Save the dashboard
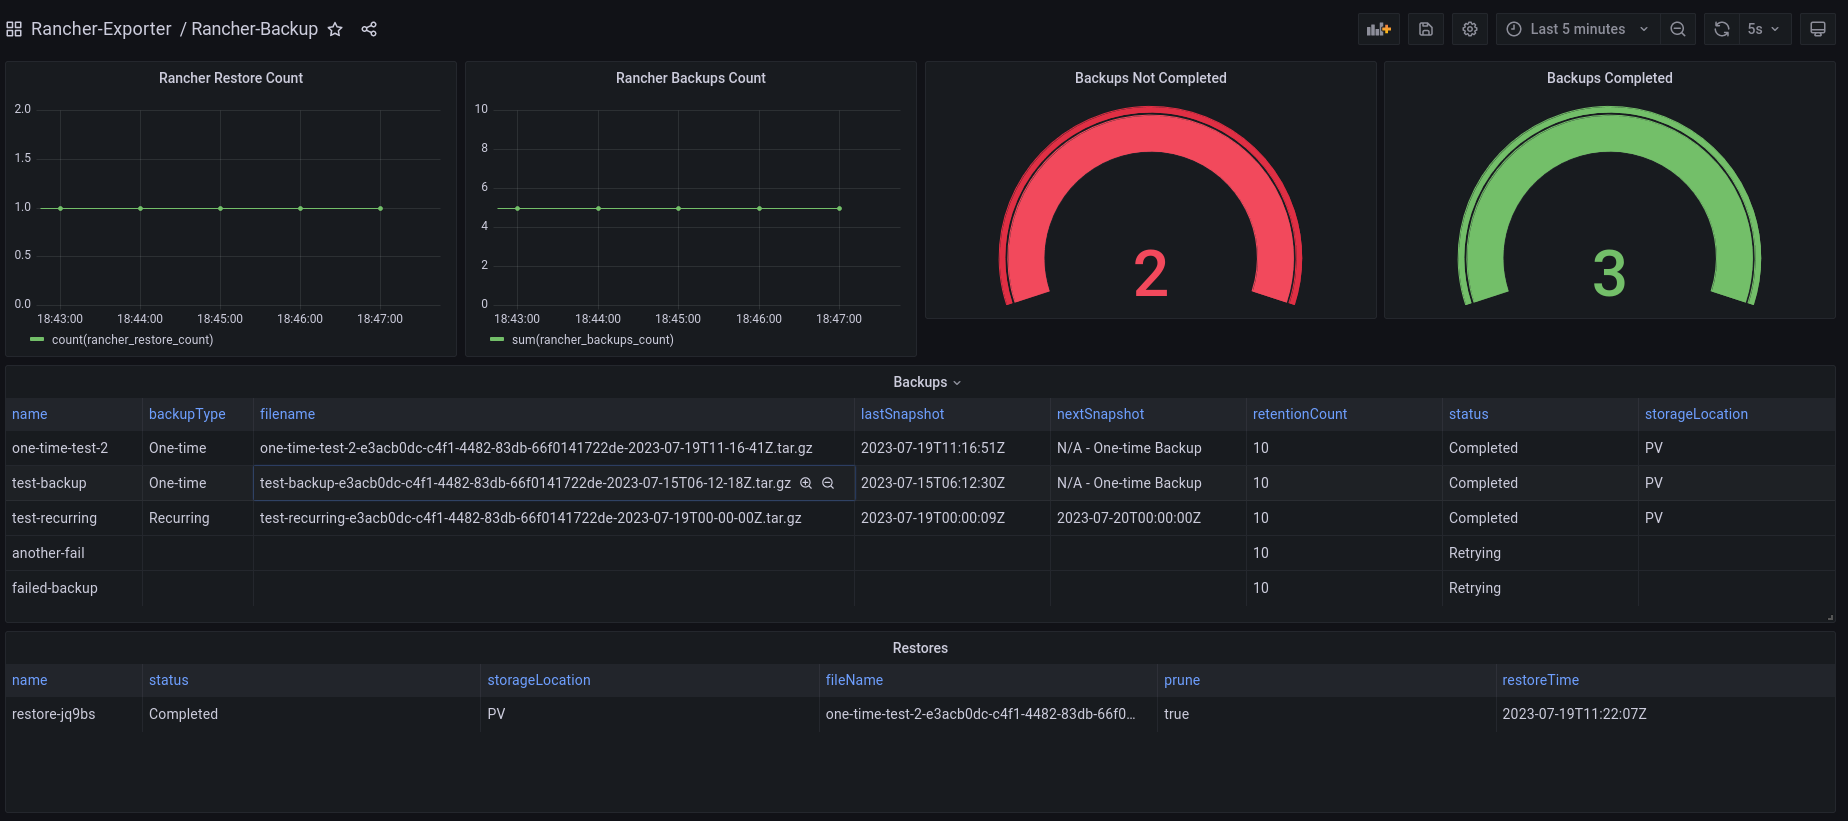Screen dimensions: 1848x821 1426,29
